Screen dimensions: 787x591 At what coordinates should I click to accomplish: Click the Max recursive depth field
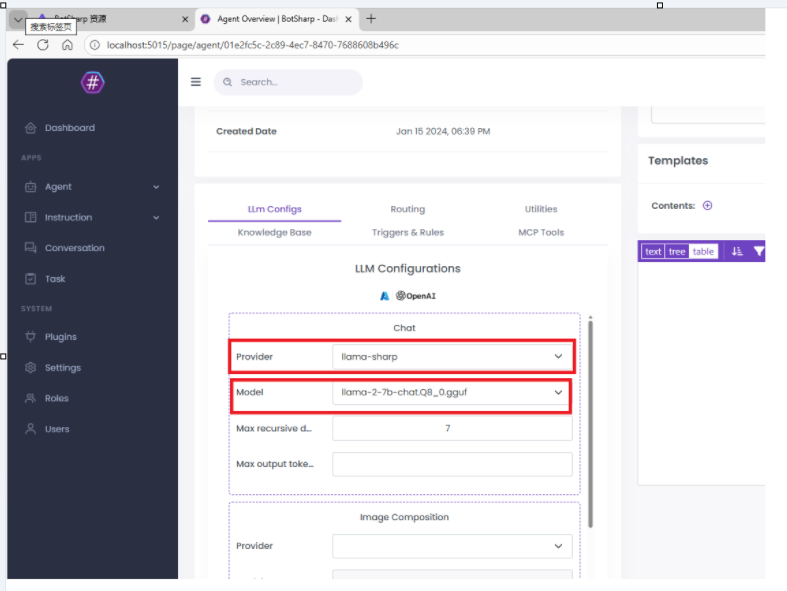452,428
